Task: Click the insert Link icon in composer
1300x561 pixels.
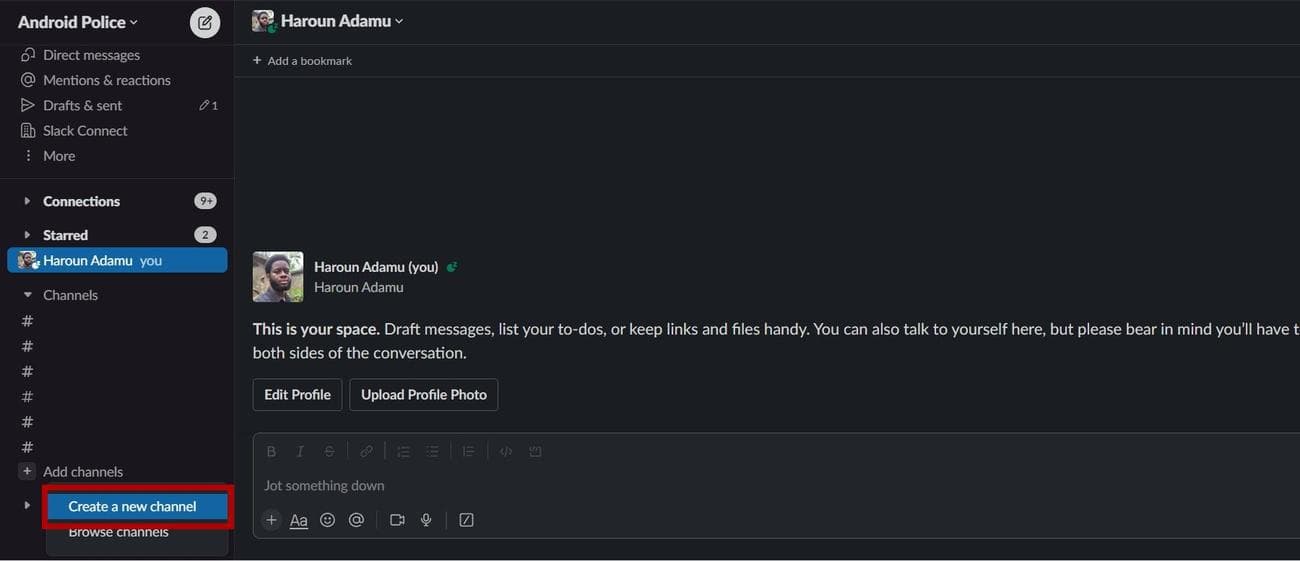Action: tap(367, 451)
